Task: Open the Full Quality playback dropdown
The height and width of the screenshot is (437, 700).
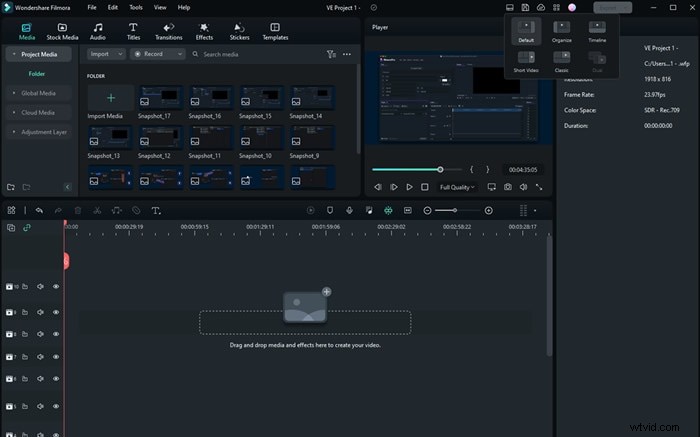Action: pyautogui.click(x=457, y=187)
